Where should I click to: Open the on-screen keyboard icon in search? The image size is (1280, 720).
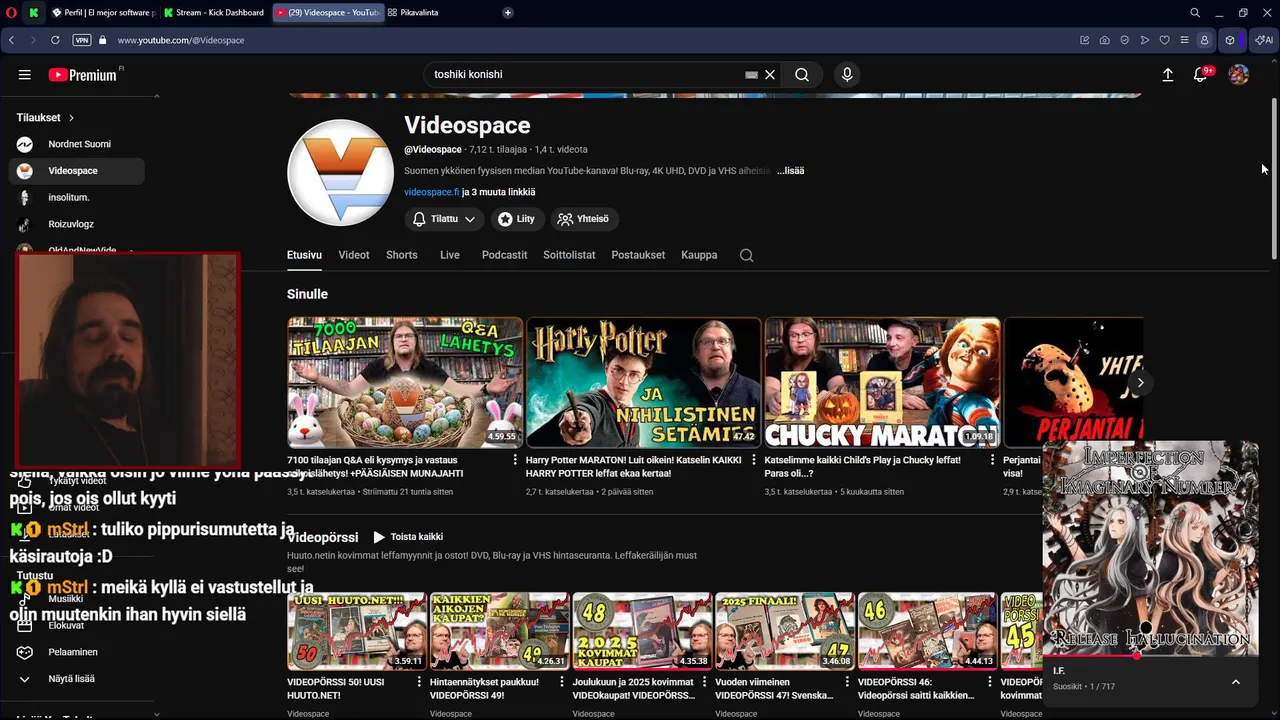(751, 75)
